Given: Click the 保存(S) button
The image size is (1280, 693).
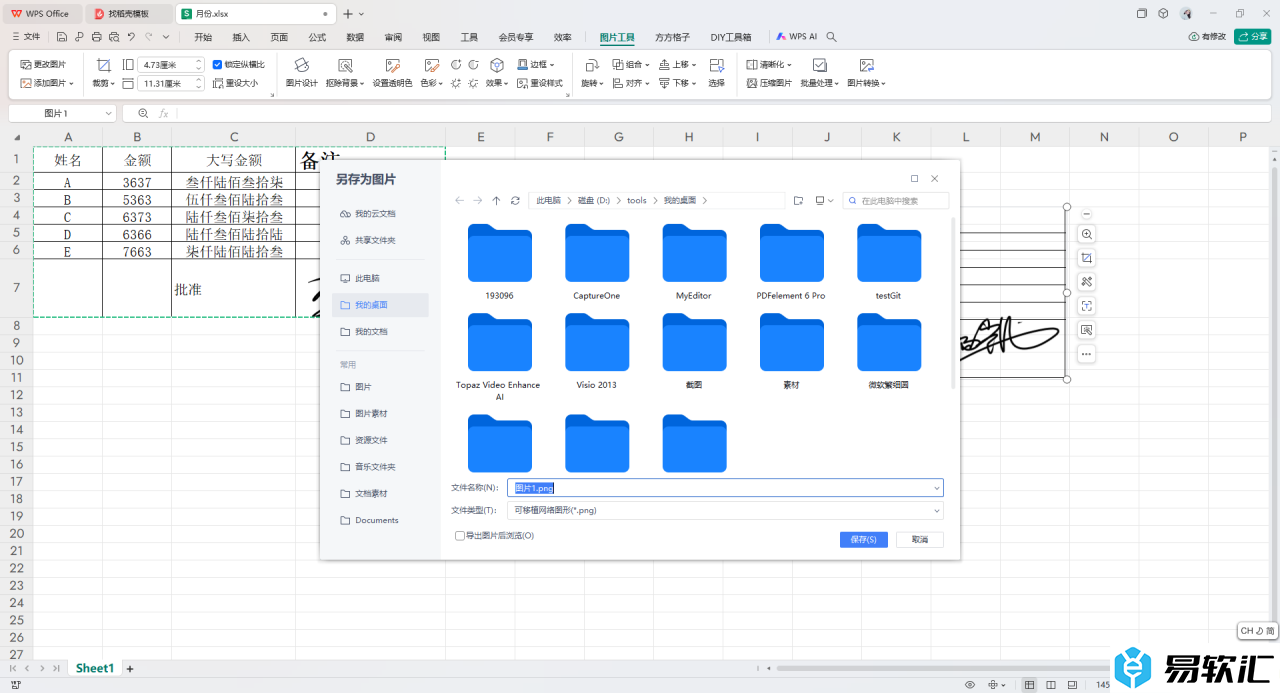Looking at the screenshot, I should pyautogui.click(x=864, y=539).
